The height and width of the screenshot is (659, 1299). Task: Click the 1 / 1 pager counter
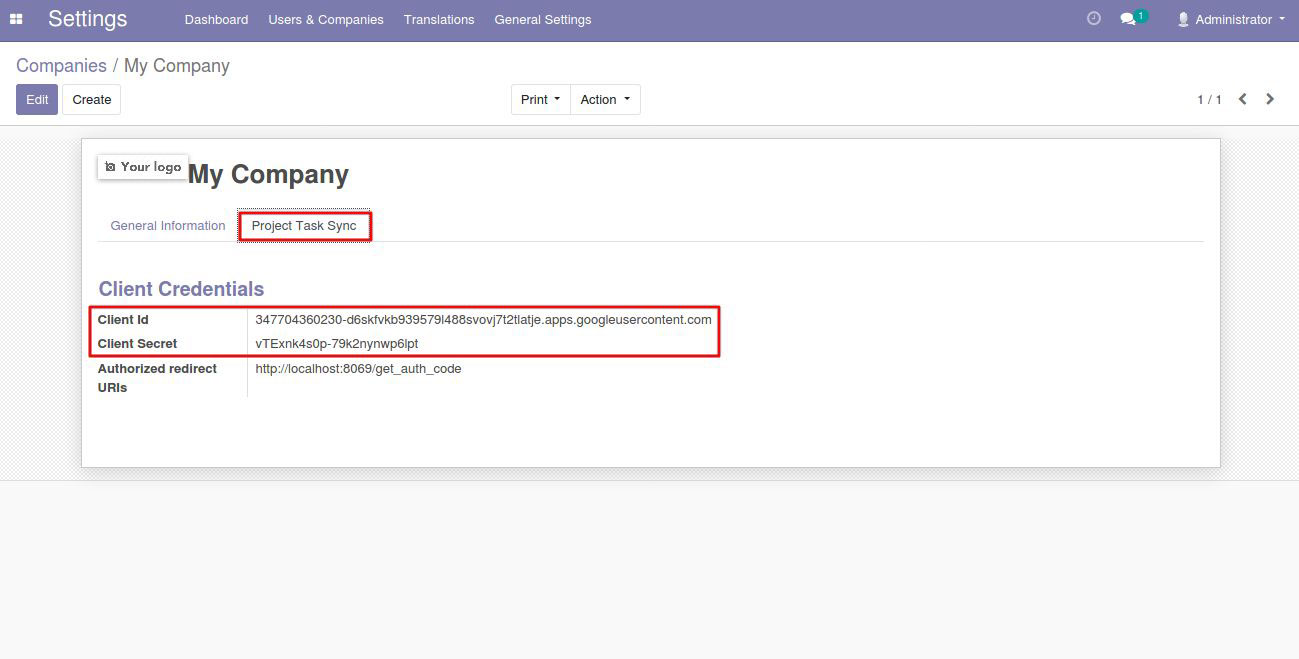click(1210, 99)
